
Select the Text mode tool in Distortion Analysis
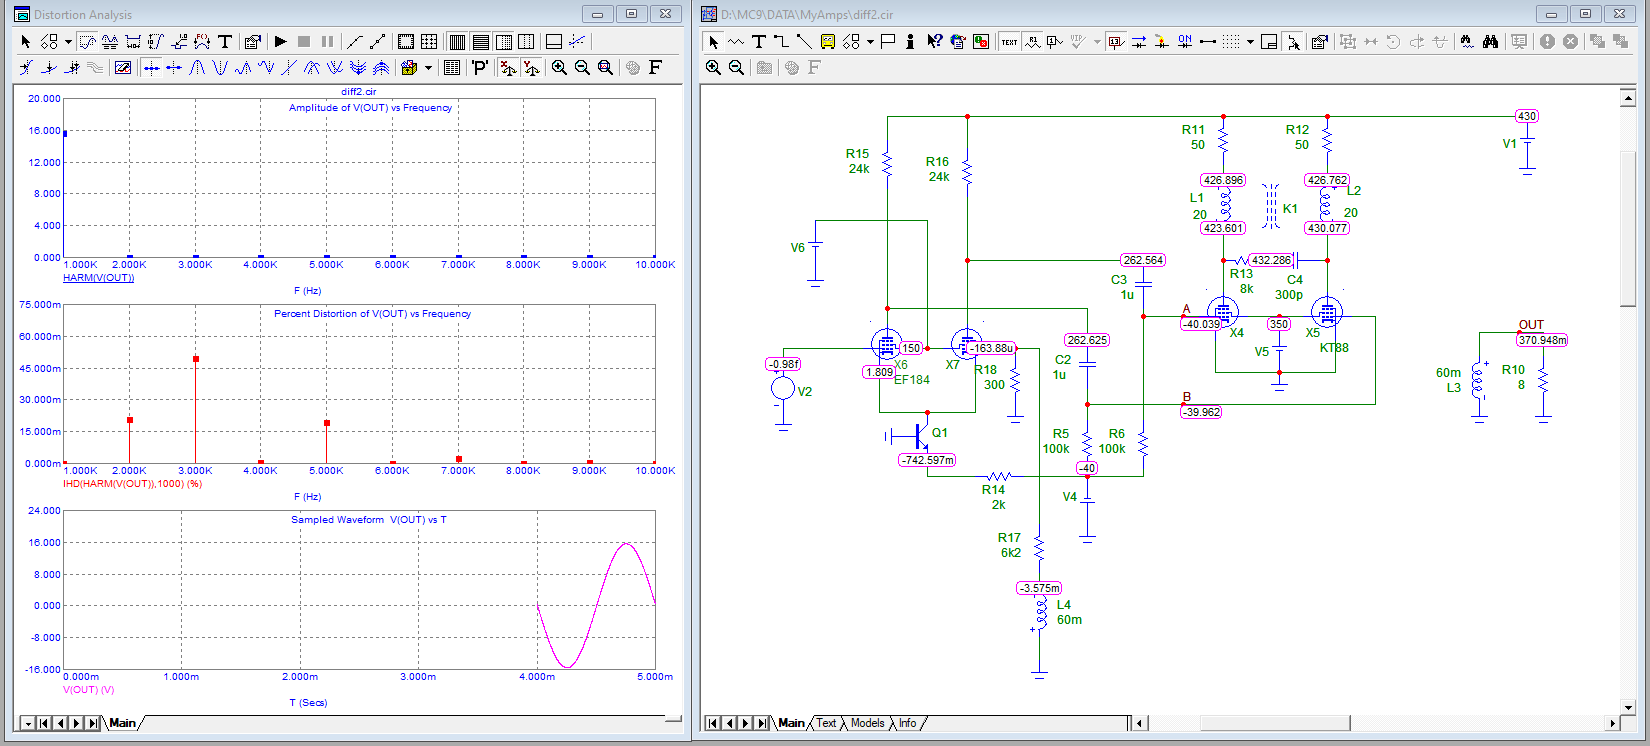point(225,42)
